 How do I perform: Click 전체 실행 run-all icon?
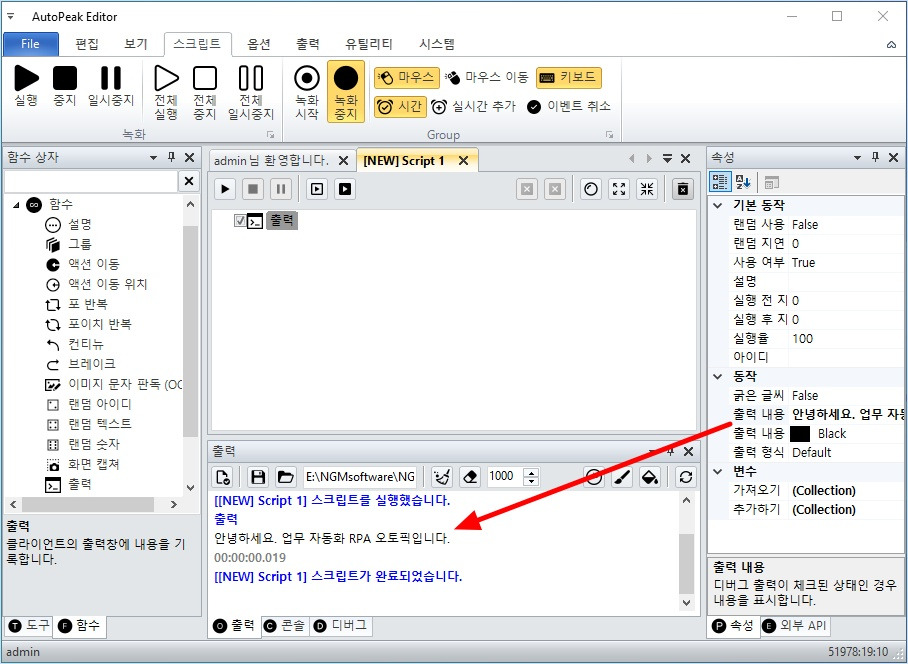(x=166, y=91)
